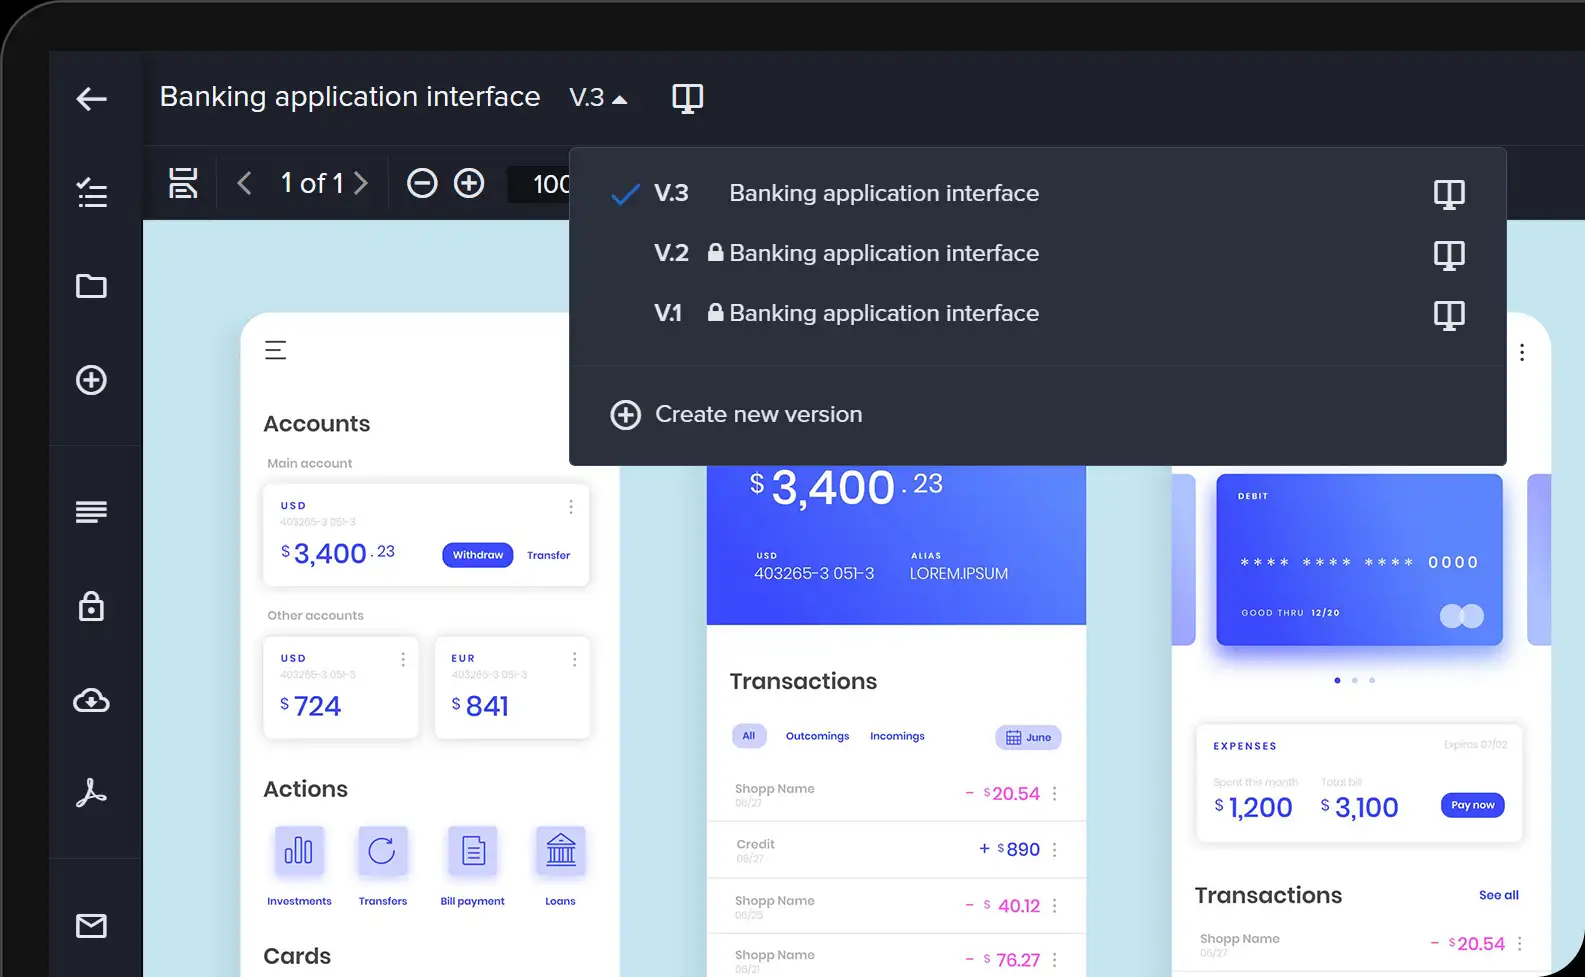Image resolution: width=1585 pixels, height=977 pixels.
Task: Select V.2 Banking application interface
Action: click(883, 254)
